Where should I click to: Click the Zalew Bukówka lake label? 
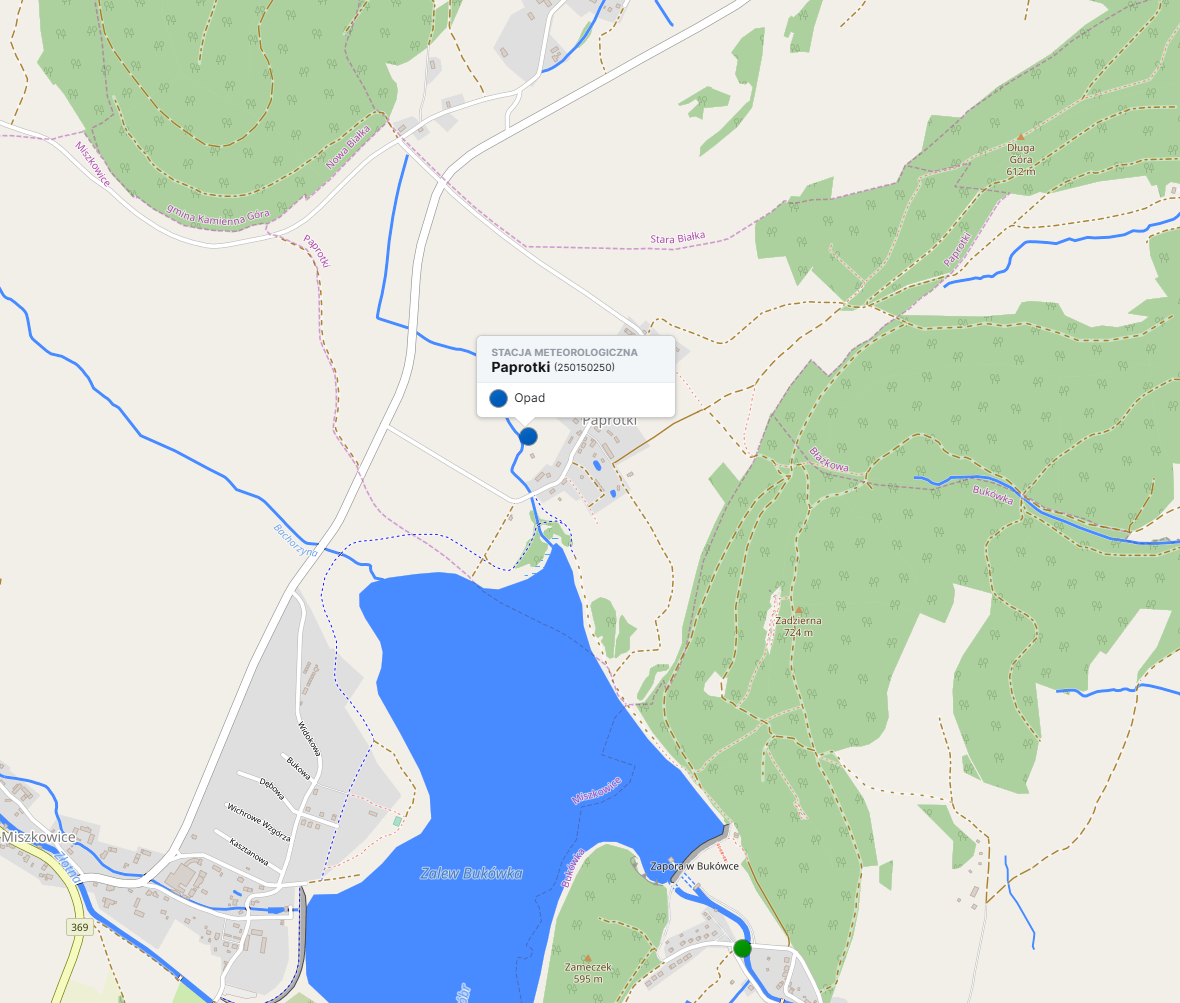pyautogui.click(x=471, y=874)
